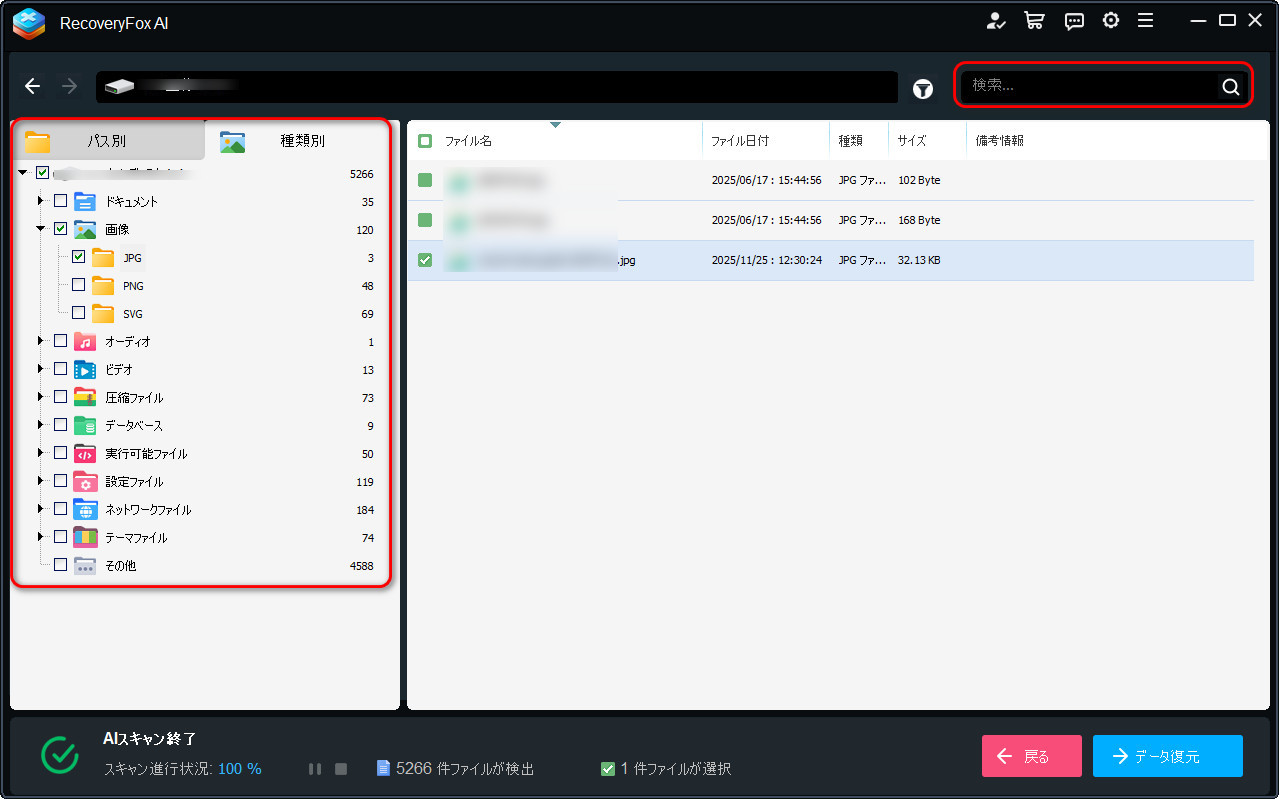Viewport: 1279px width, 799px height.
Task: Switch to the パス別 tab
Action: (108, 141)
